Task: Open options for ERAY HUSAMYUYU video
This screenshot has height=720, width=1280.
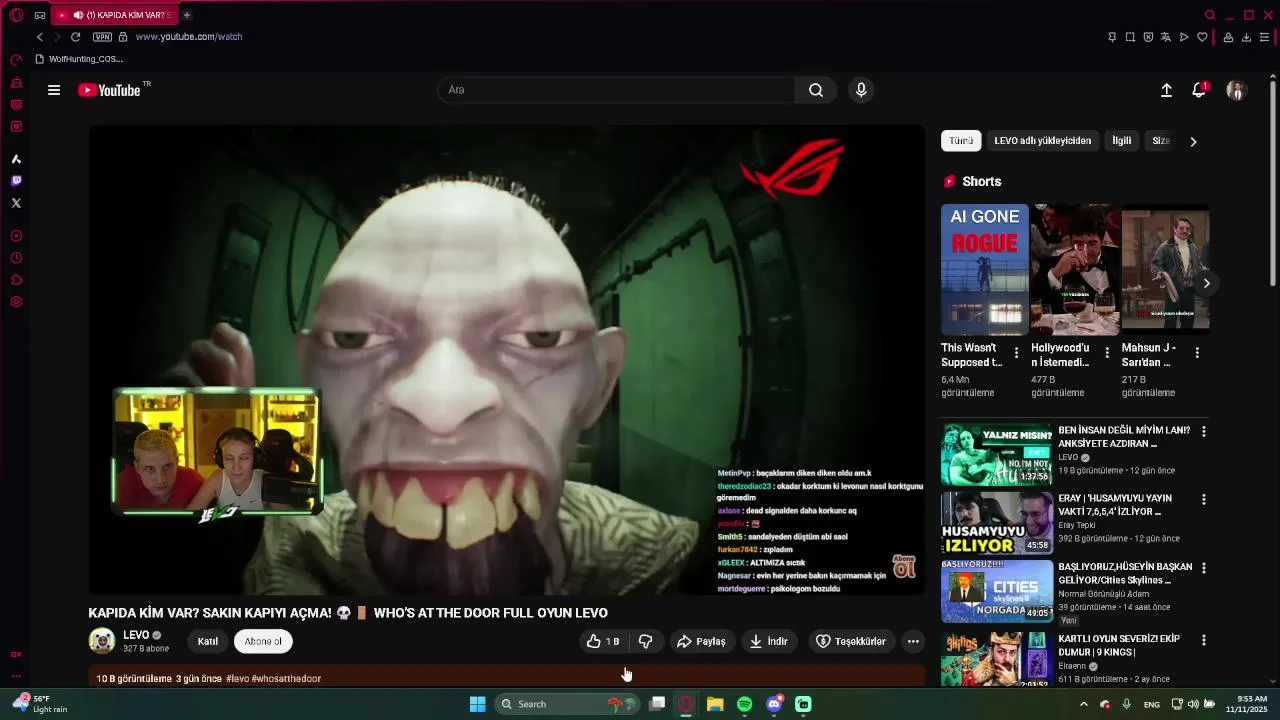Action: (1204, 500)
